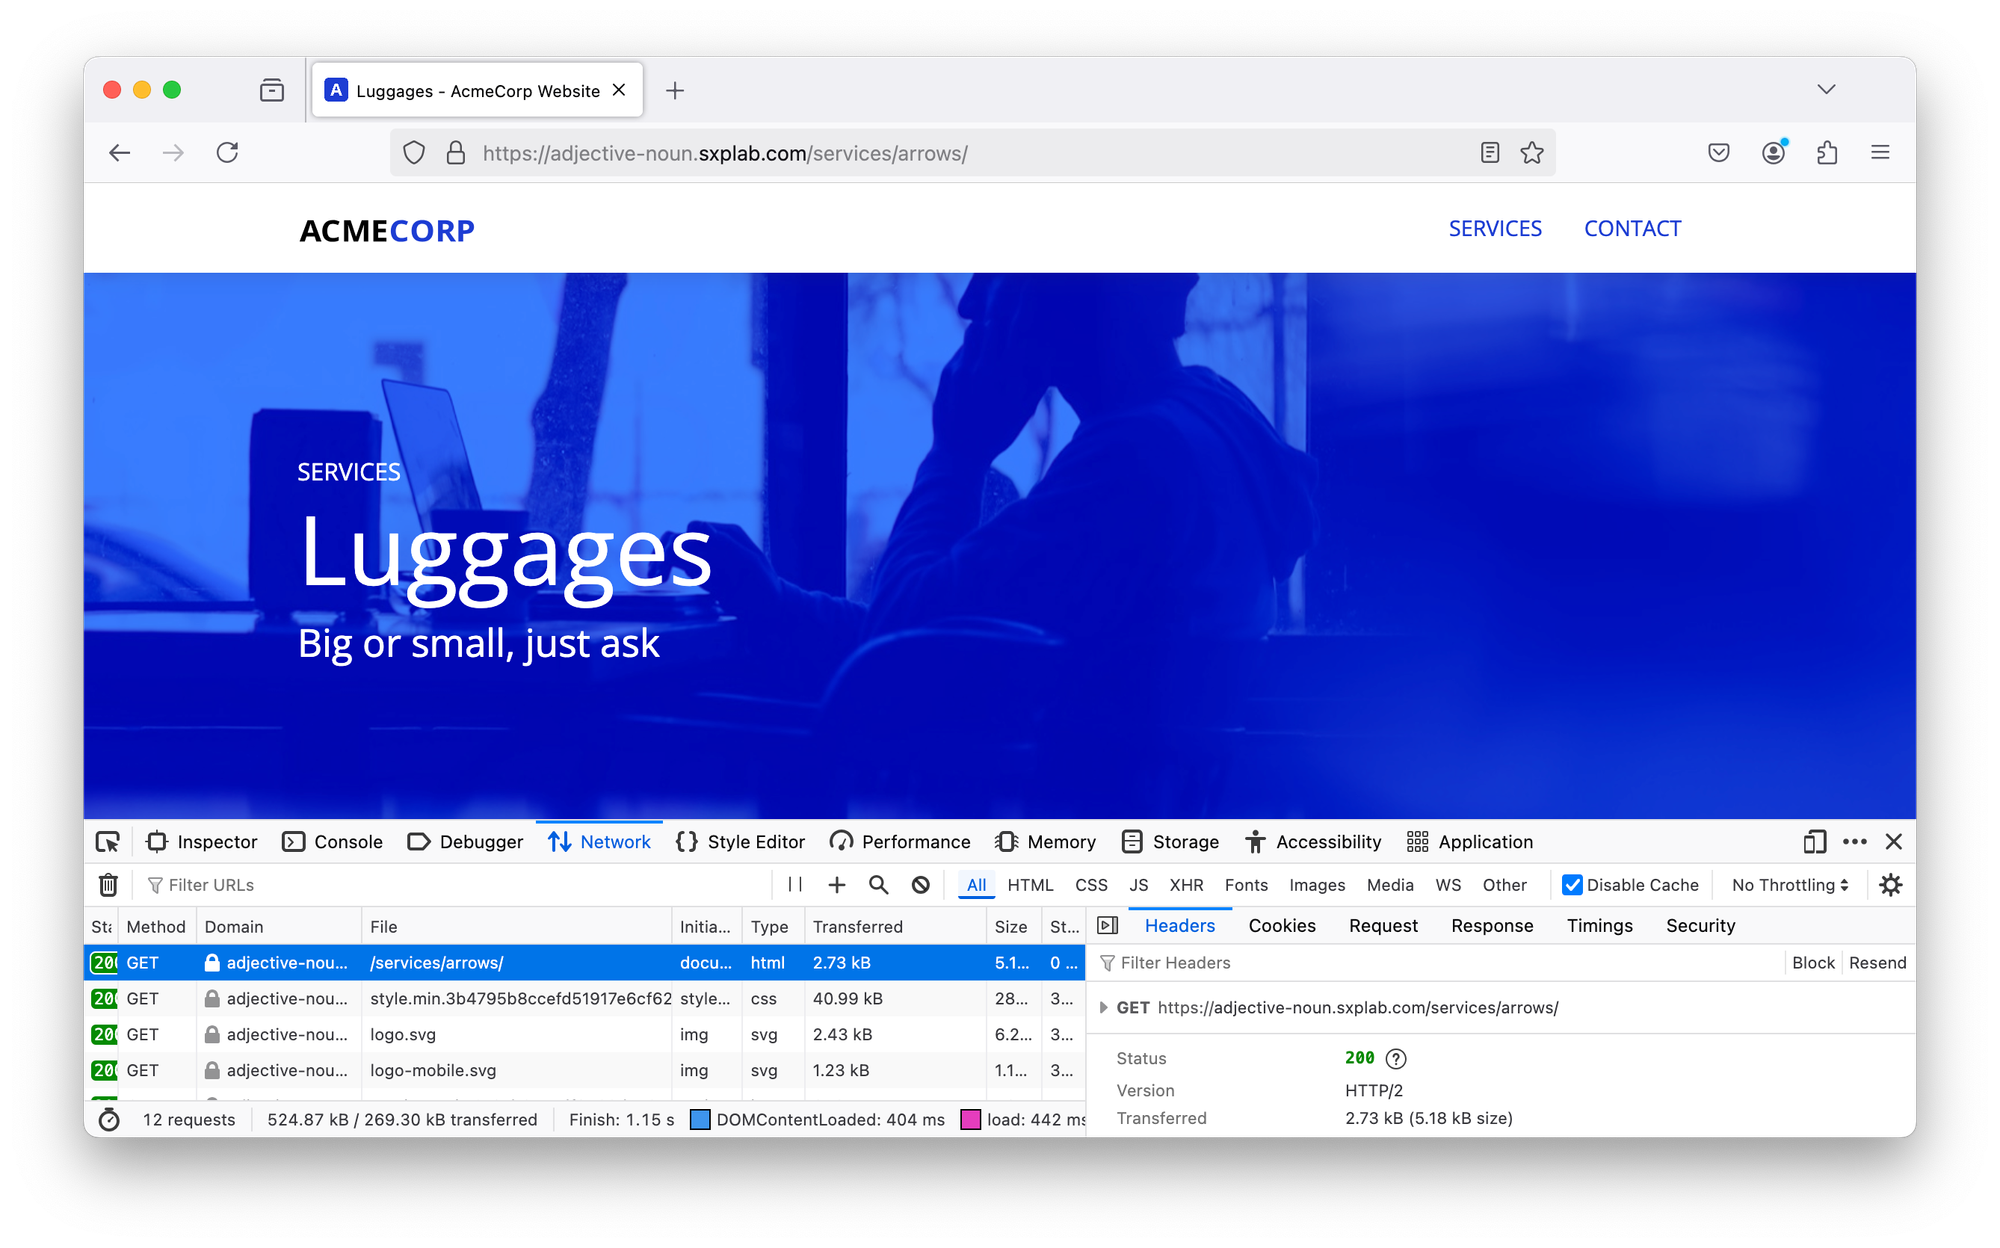The image size is (2000, 1248).
Task: Clear network log with trash icon
Action: point(108,885)
